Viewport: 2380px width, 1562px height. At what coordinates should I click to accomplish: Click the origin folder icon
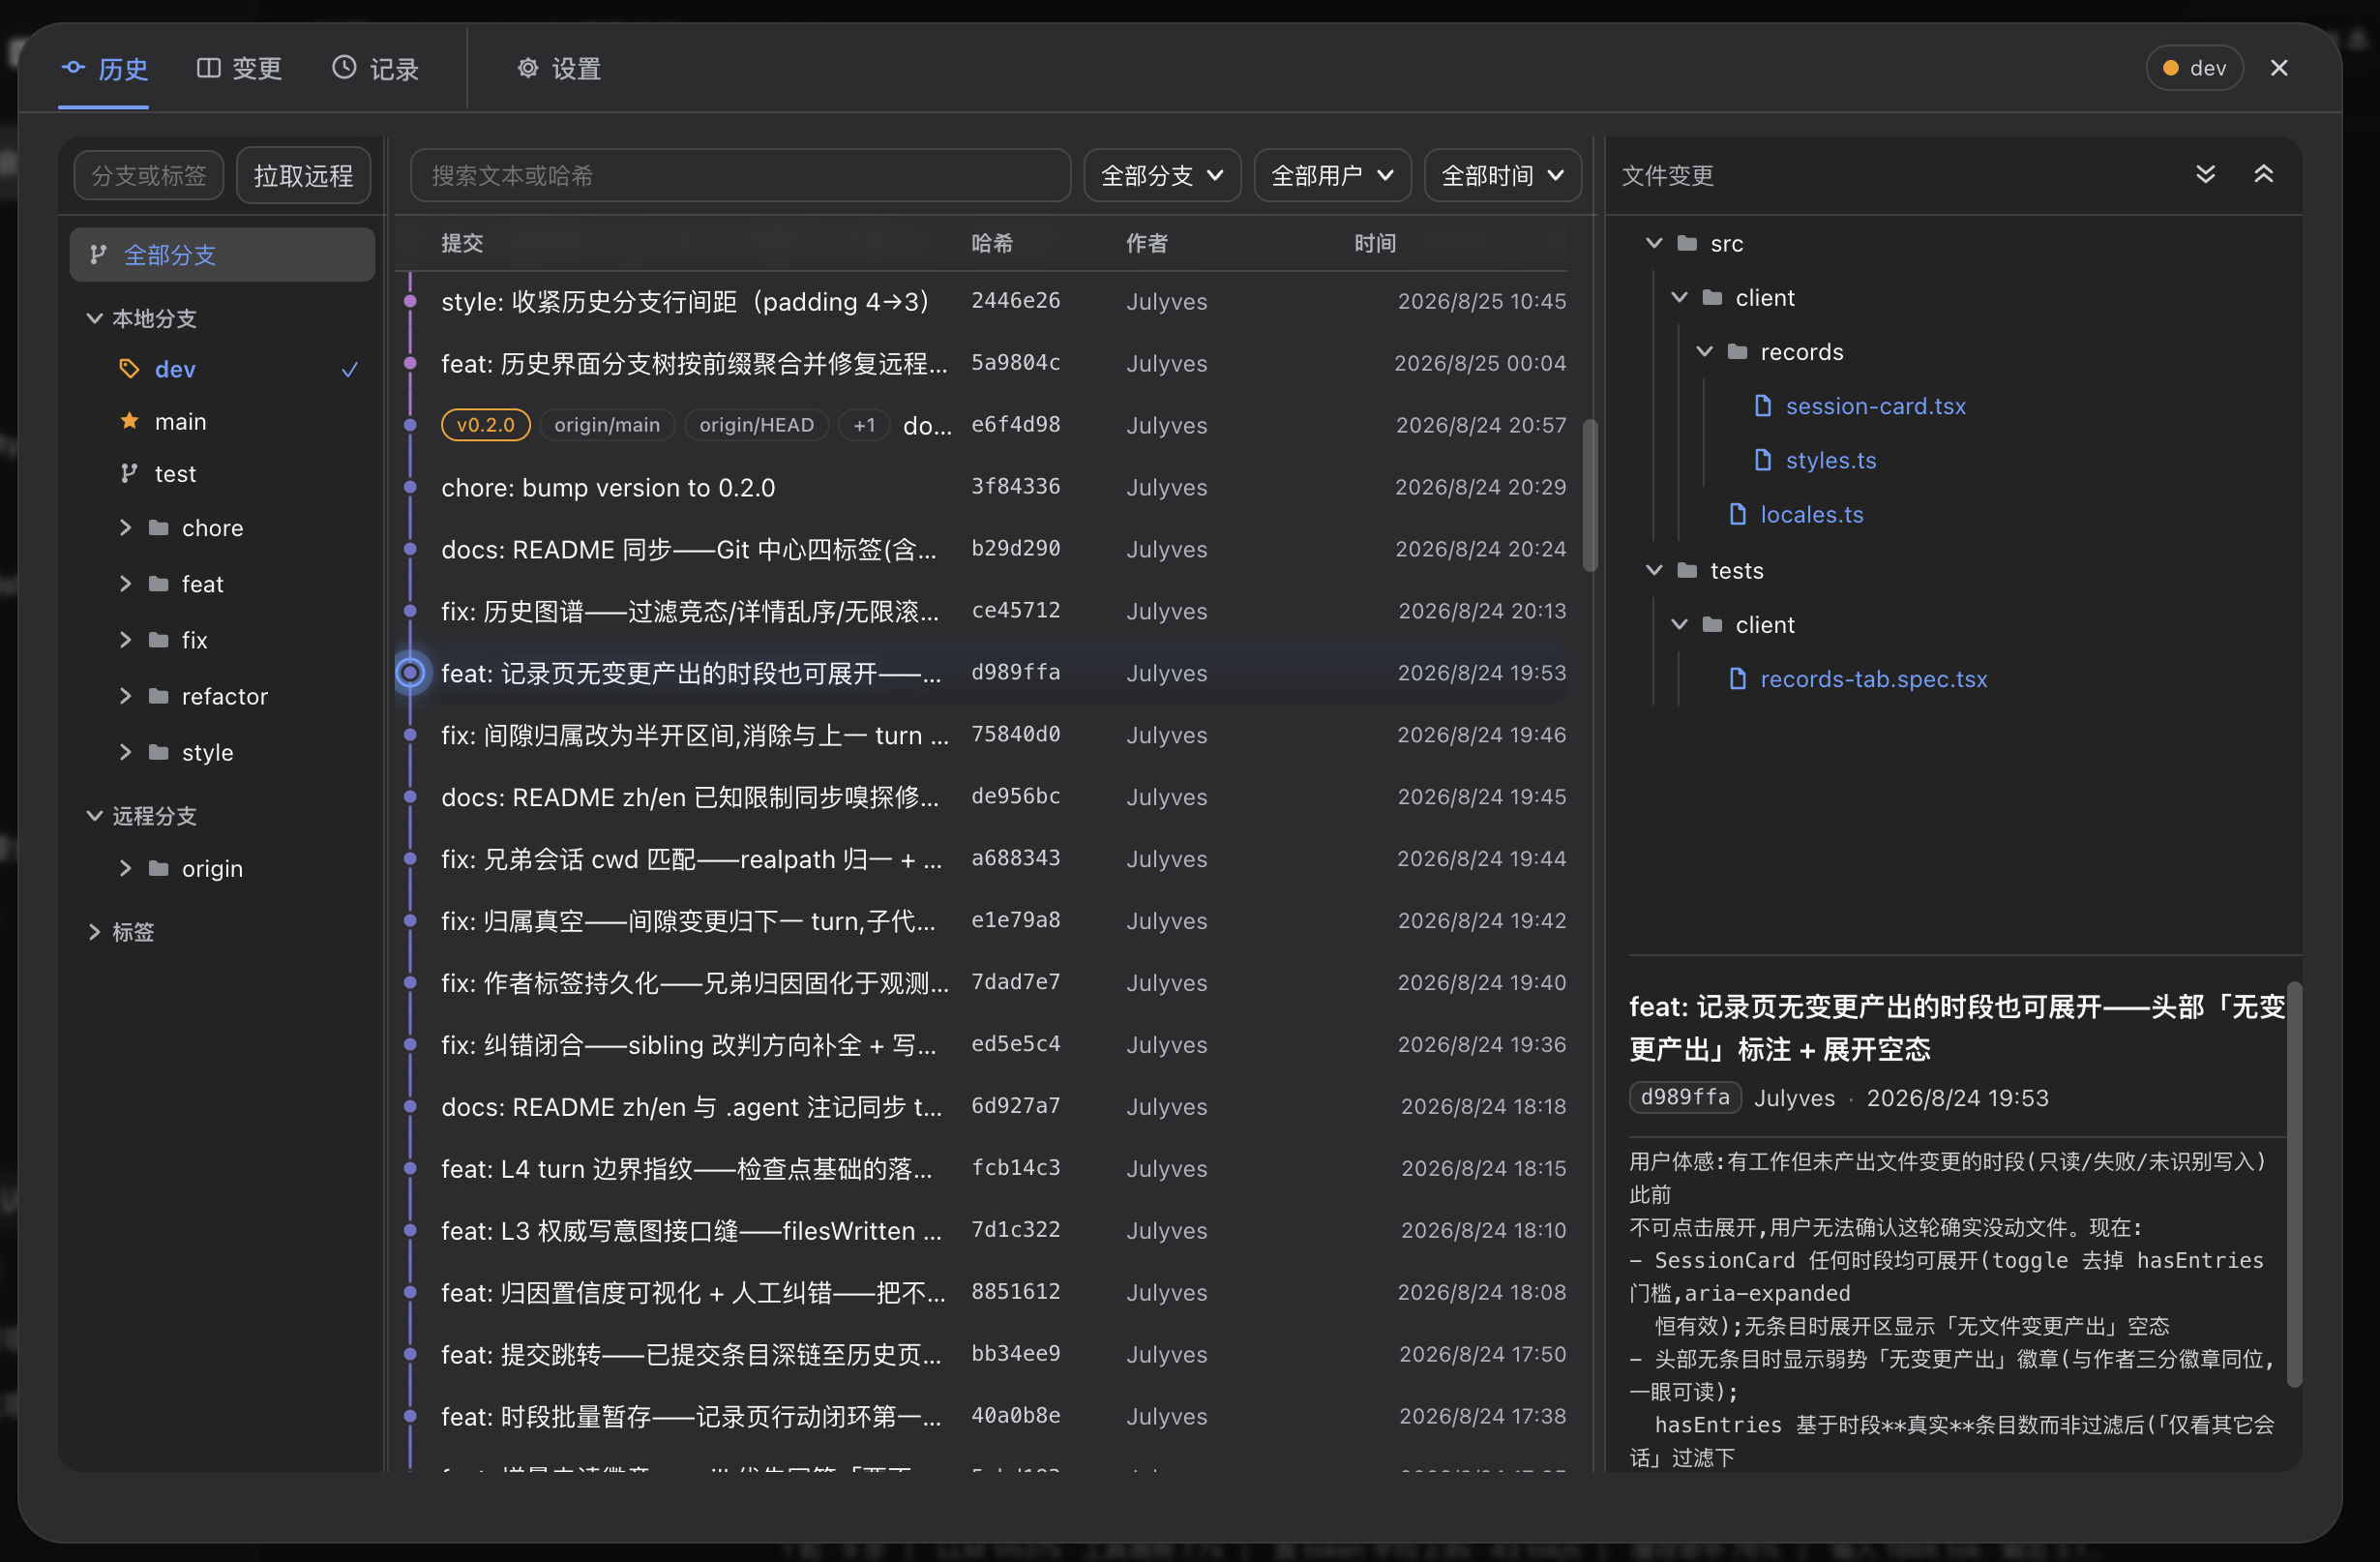pyautogui.click(x=158, y=868)
